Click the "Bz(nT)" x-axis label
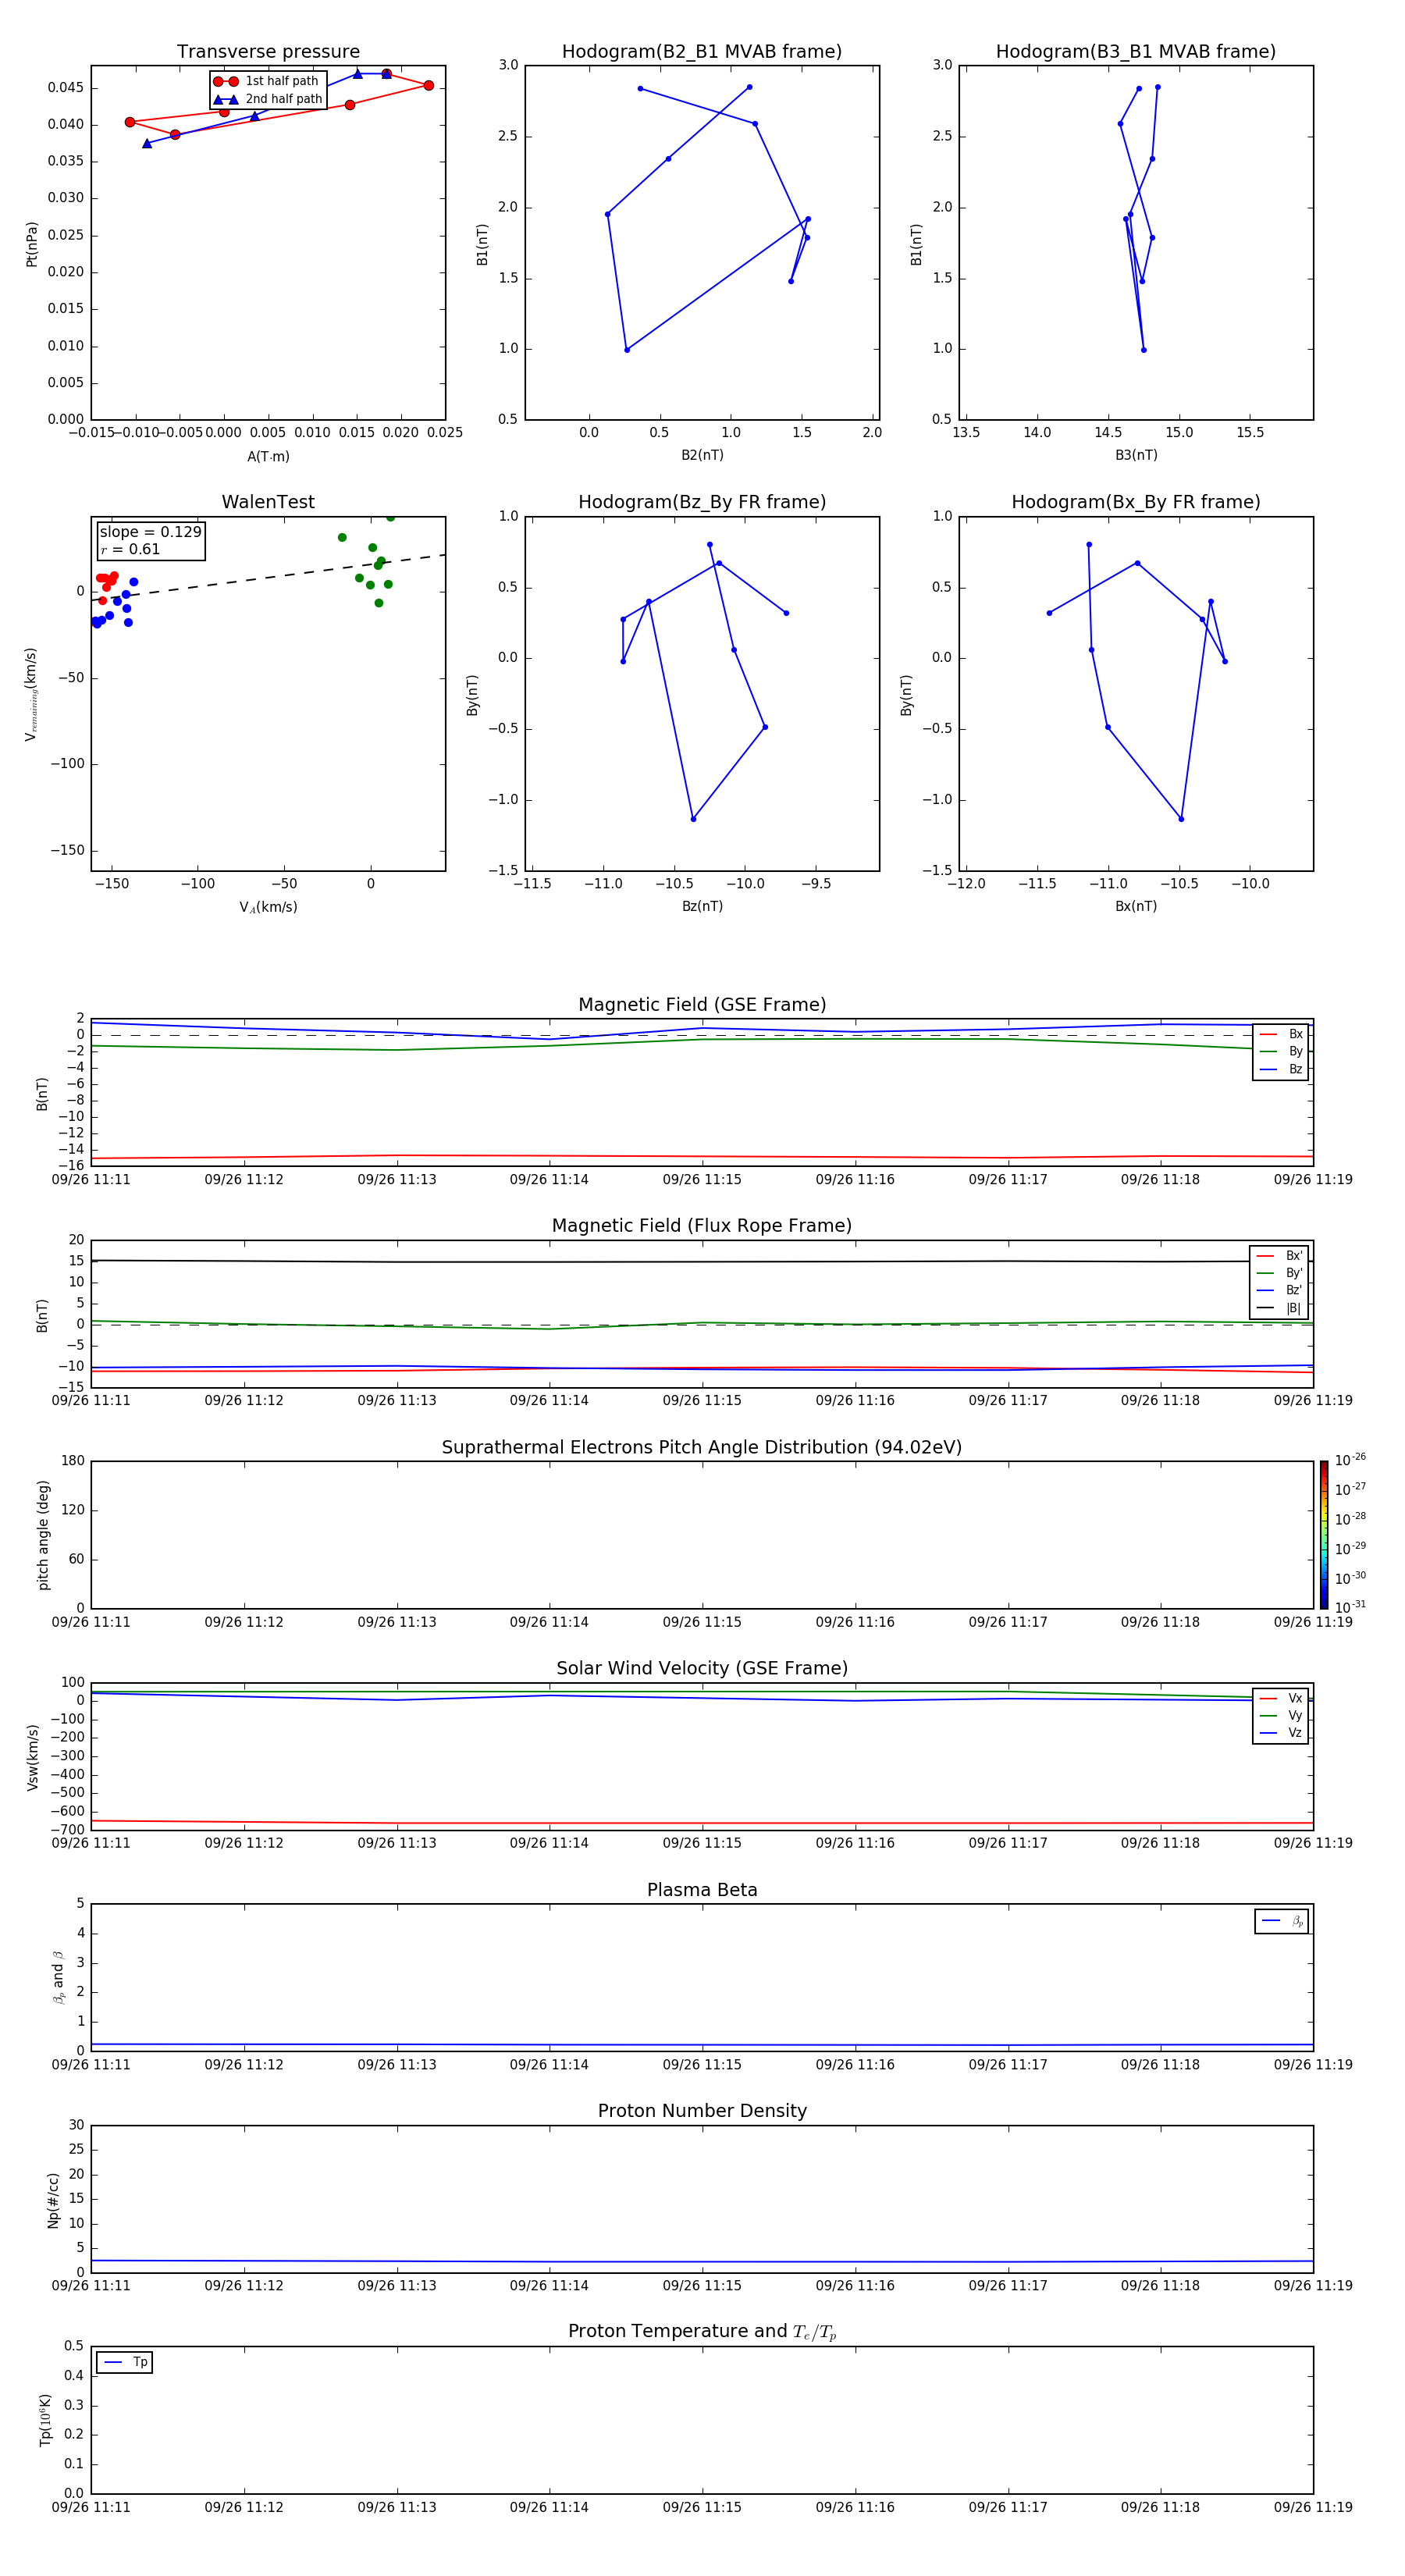Viewport: 1405px width, 2576px height. 702,906
